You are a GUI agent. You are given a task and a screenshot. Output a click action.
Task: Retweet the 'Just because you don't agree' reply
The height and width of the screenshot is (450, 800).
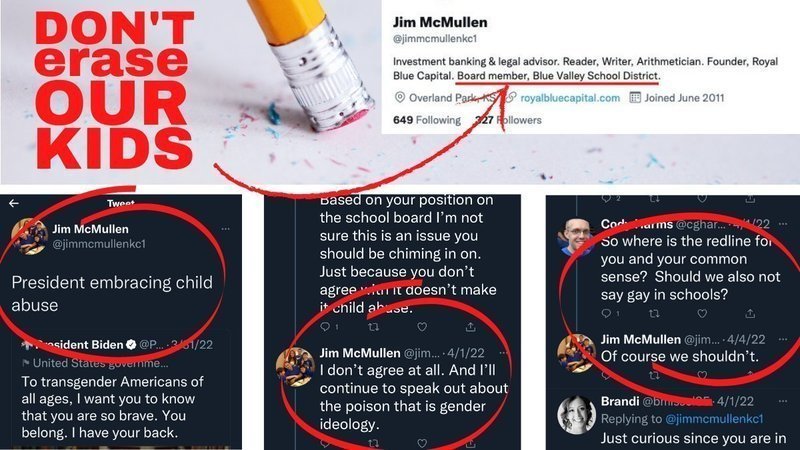pyautogui.click(x=373, y=327)
